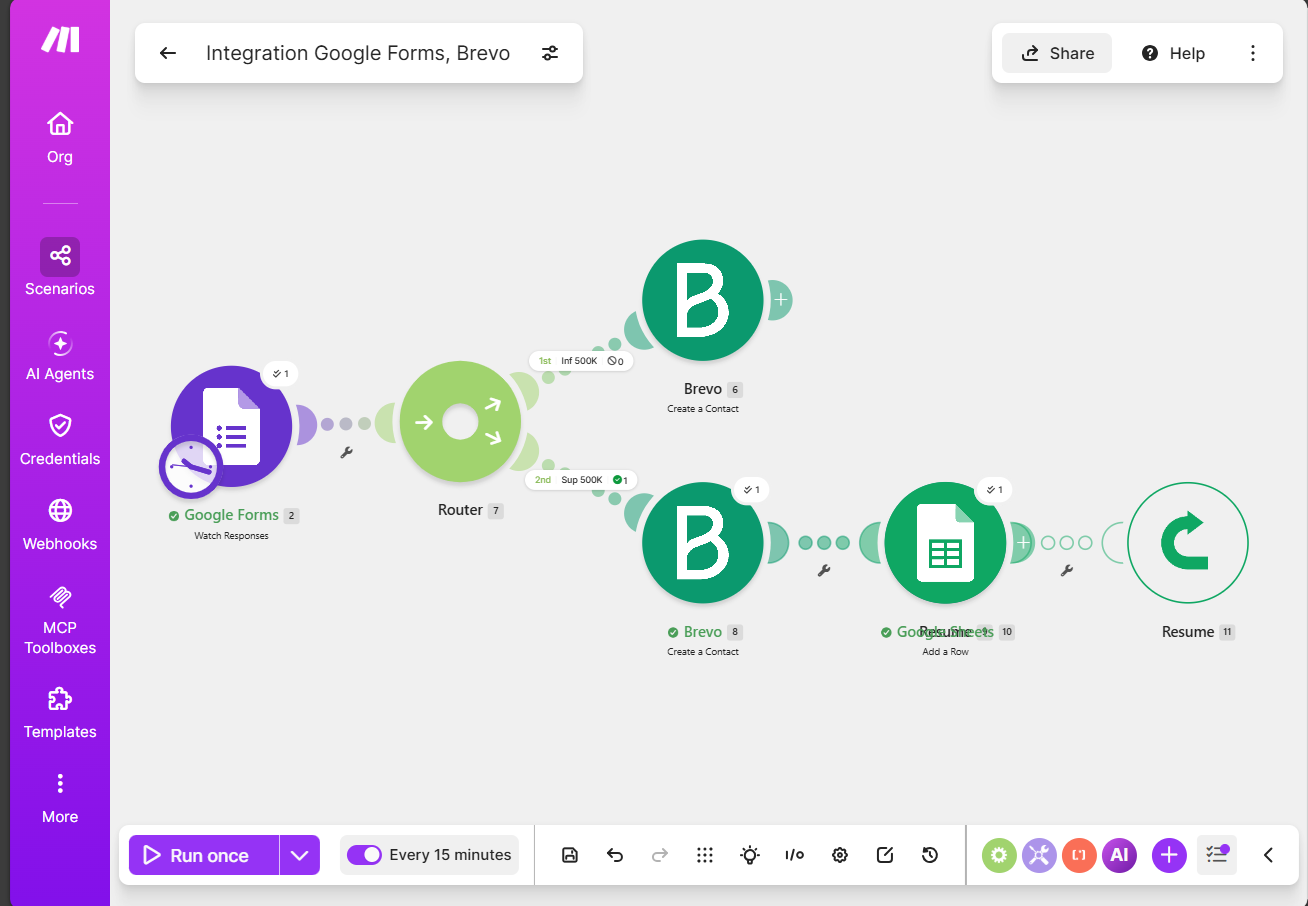Click the Add a Row label
The width and height of the screenshot is (1308, 906).
(x=945, y=652)
